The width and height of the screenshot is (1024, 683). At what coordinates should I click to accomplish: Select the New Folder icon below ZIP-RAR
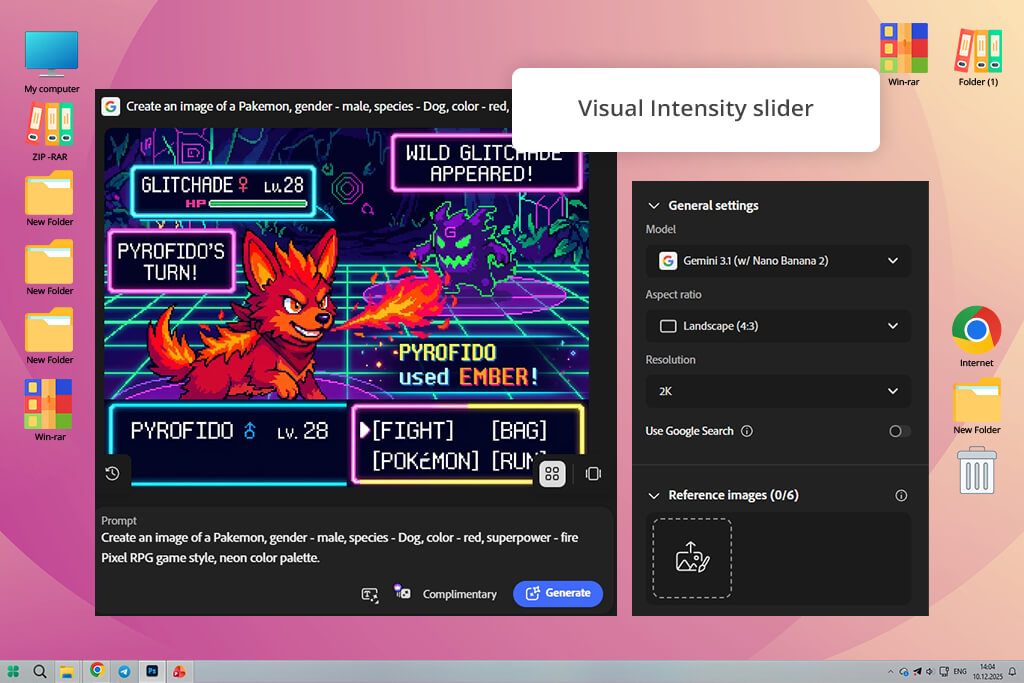[50, 199]
